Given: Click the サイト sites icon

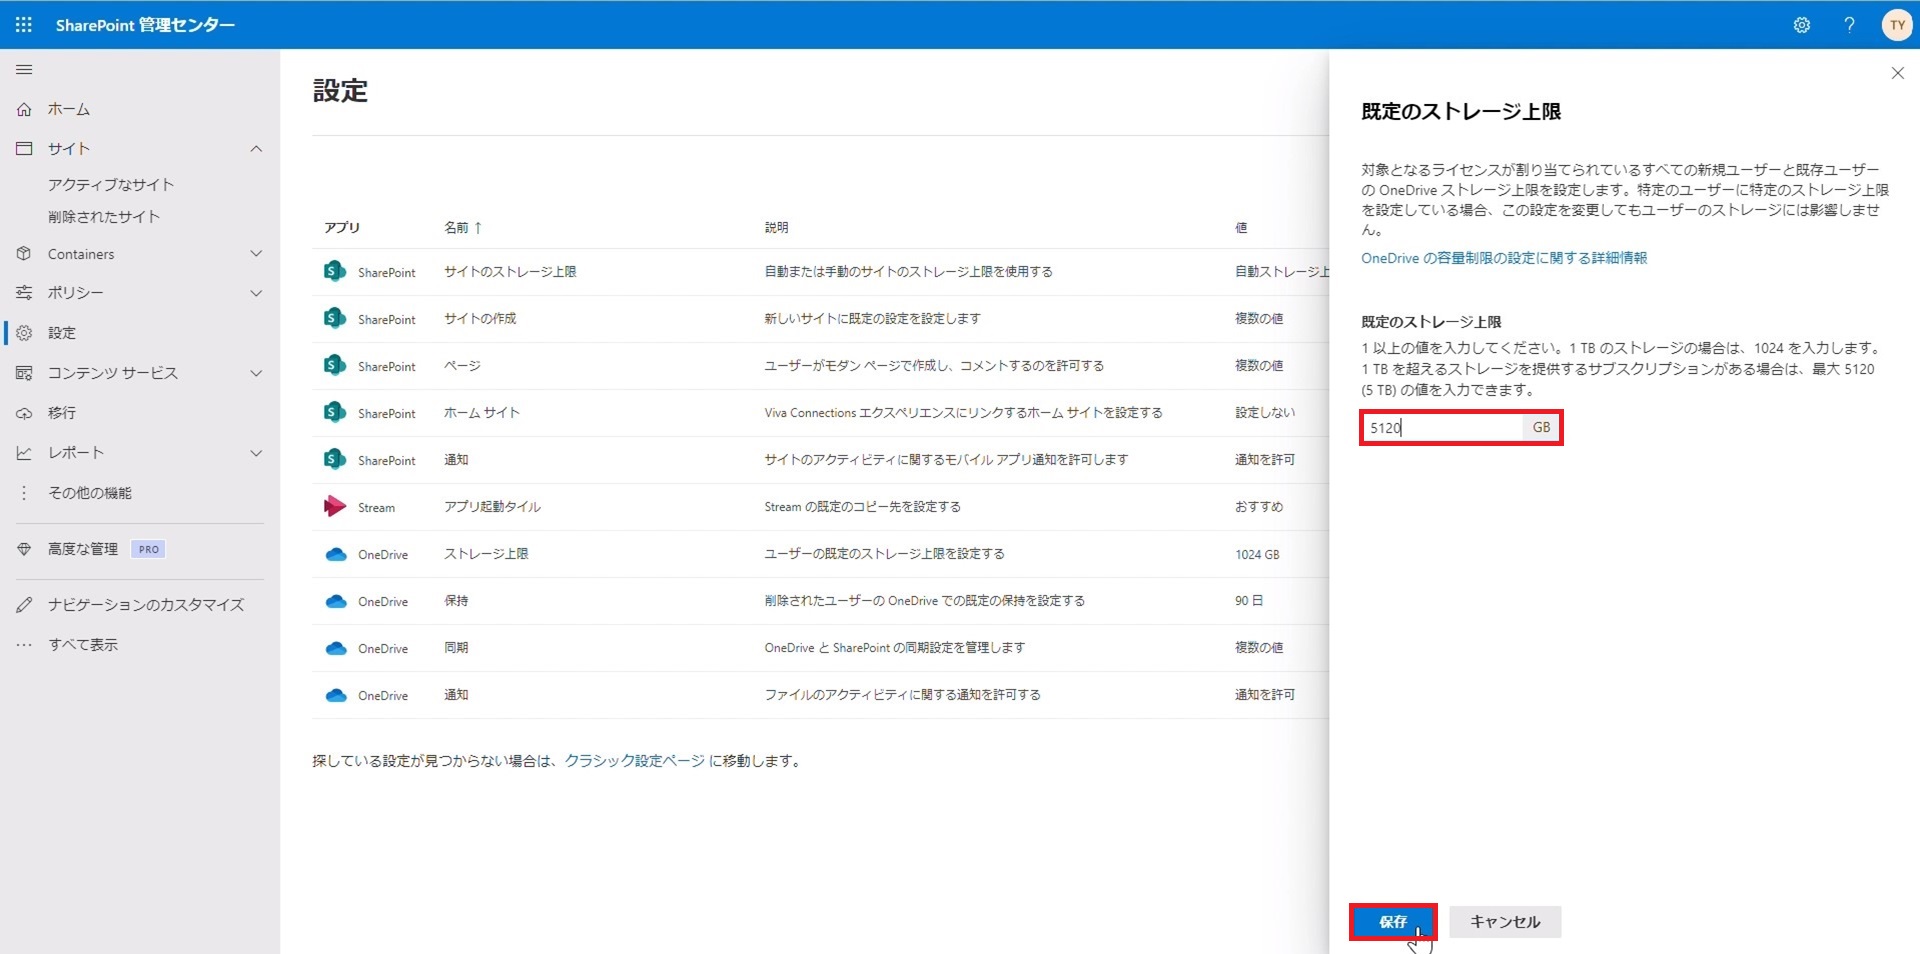Looking at the screenshot, I should (24, 148).
